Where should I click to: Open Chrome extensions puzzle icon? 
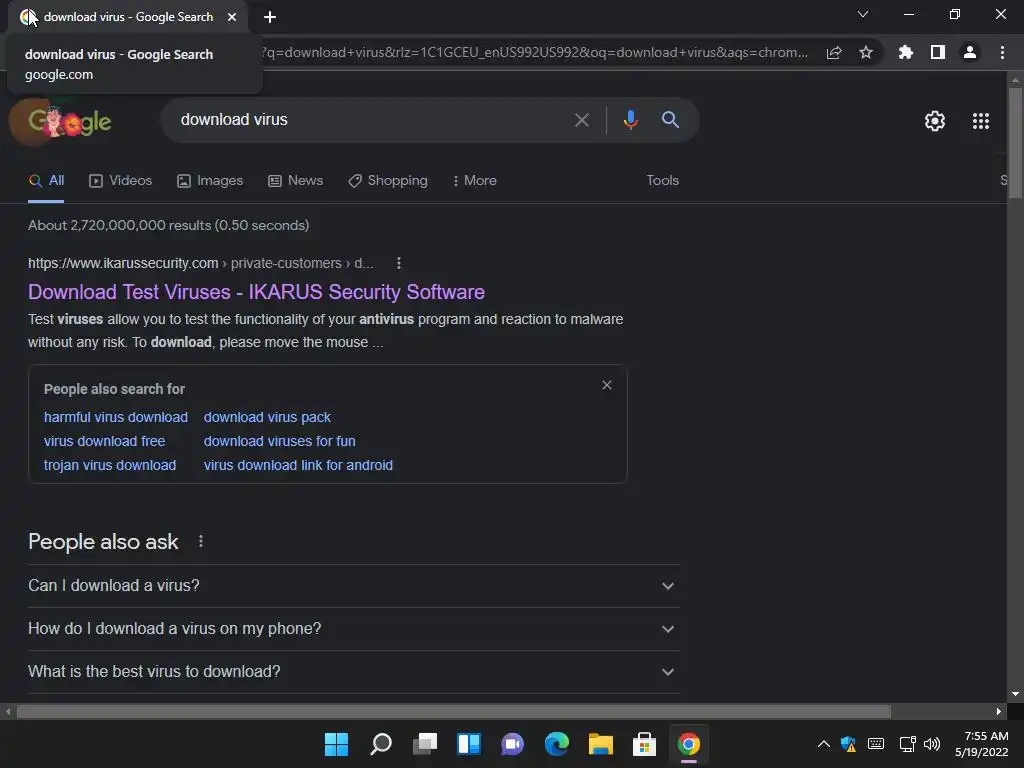(x=905, y=52)
